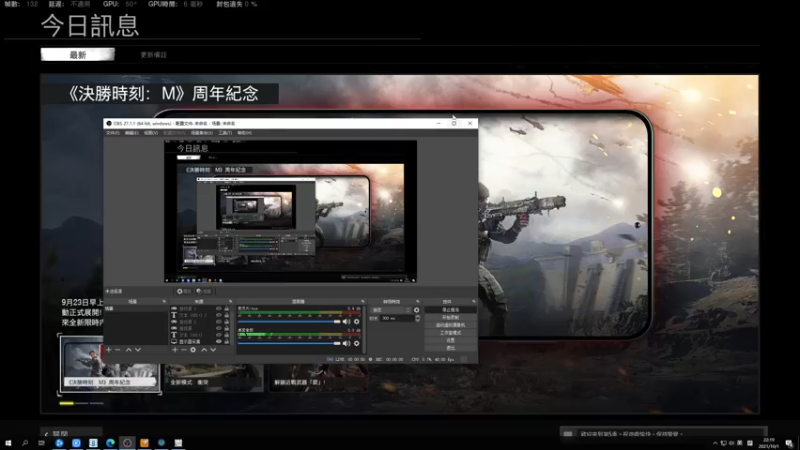
Task: Open notification center in system tray
Action: [x=789, y=443]
